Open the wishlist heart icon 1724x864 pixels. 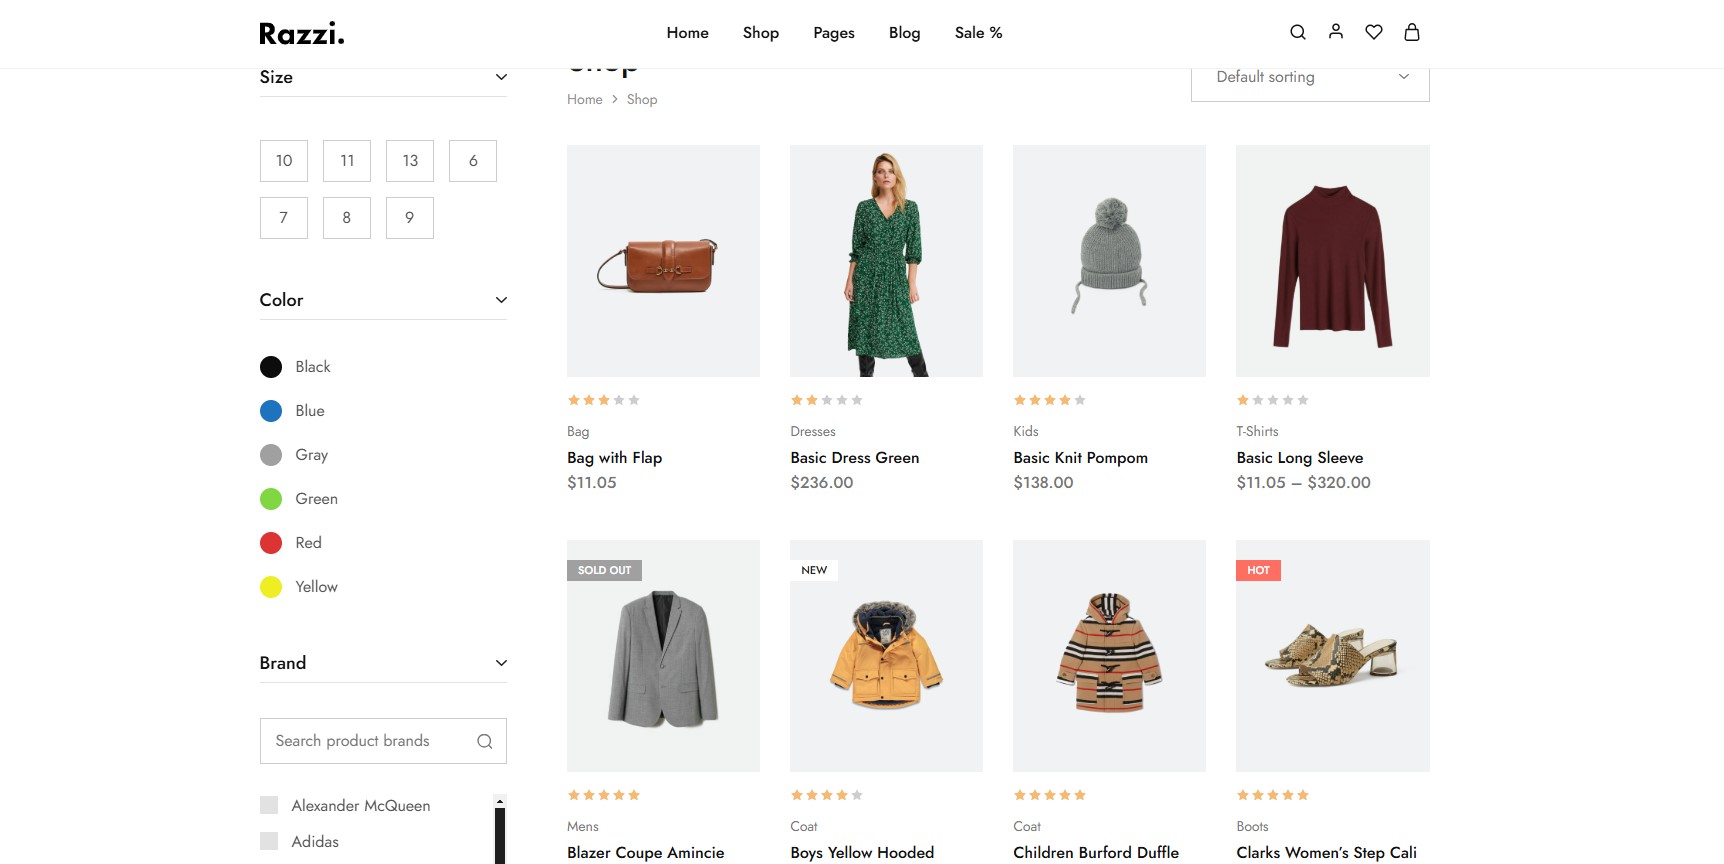click(x=1374, y=32)
